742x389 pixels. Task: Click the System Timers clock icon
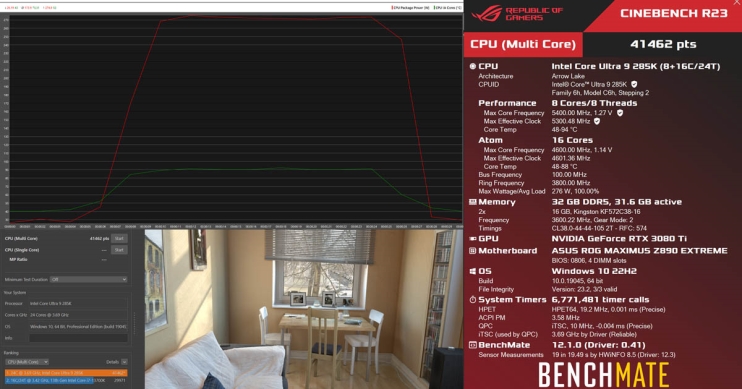[472, 300]
